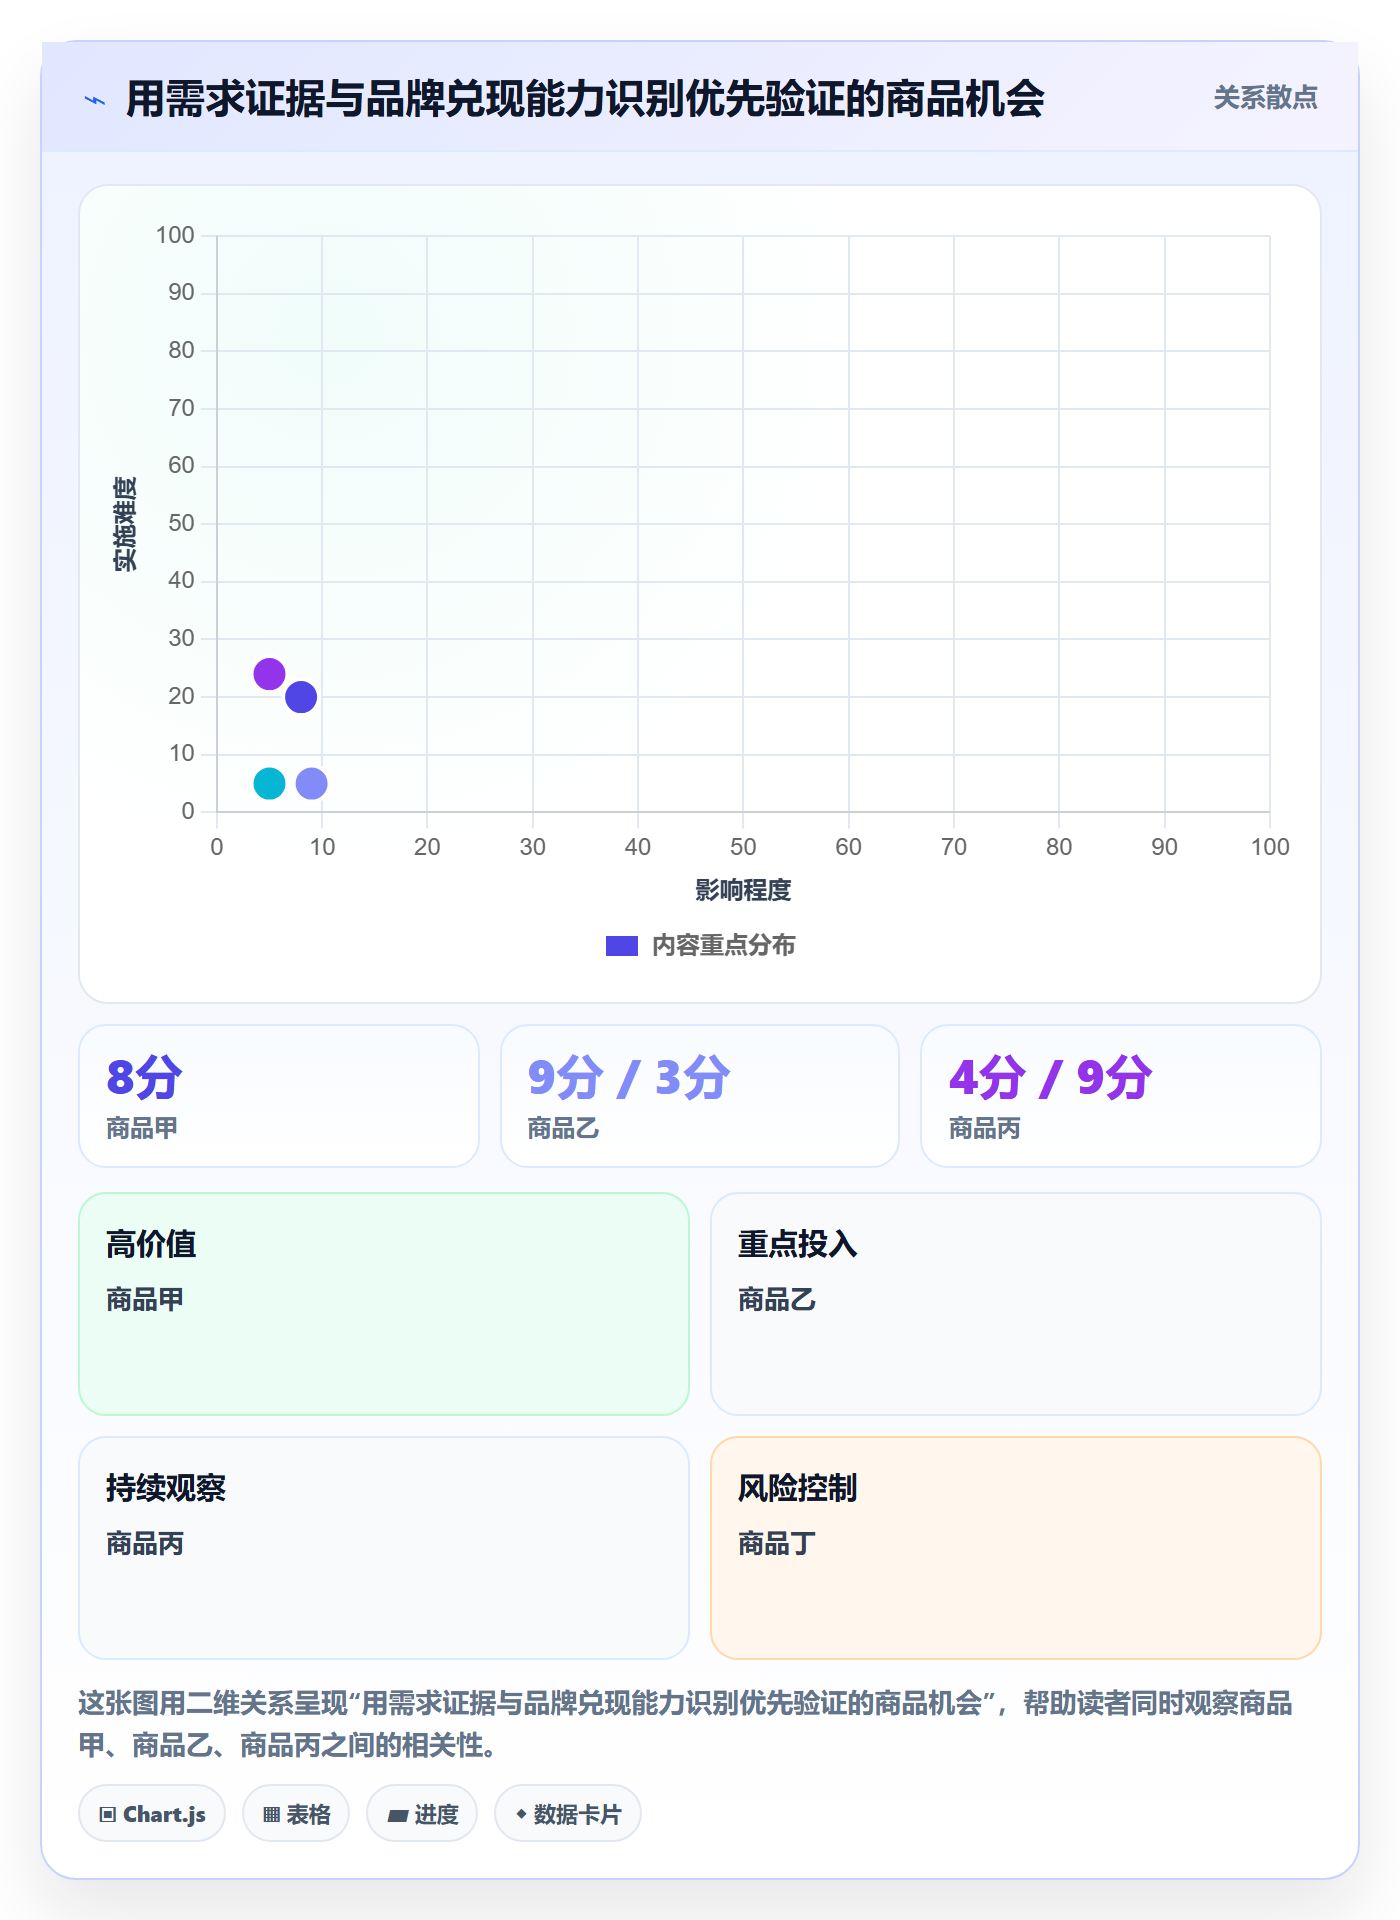1400x1920 pixels.
Task: Click the blue legend color swatch
Action: 622,946
